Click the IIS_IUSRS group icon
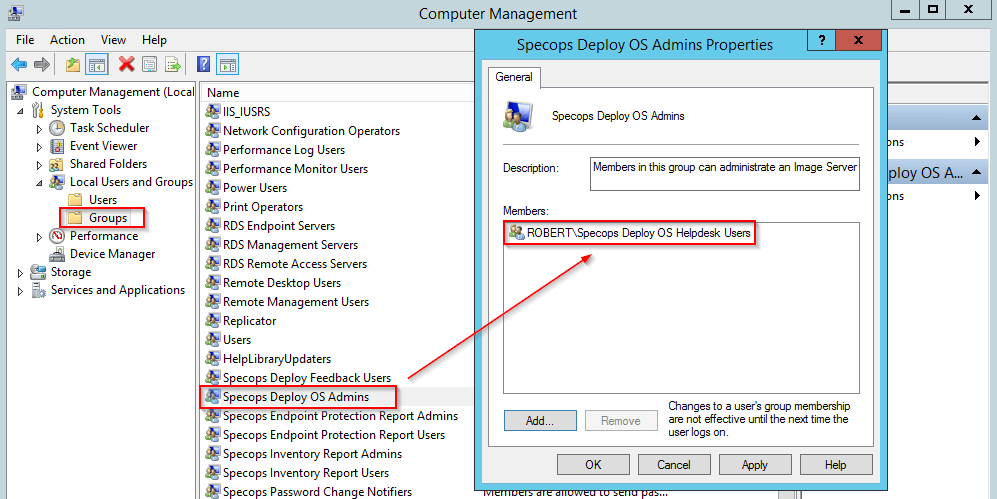The height and width of the screenshot is (499, 997). (212, 112)
